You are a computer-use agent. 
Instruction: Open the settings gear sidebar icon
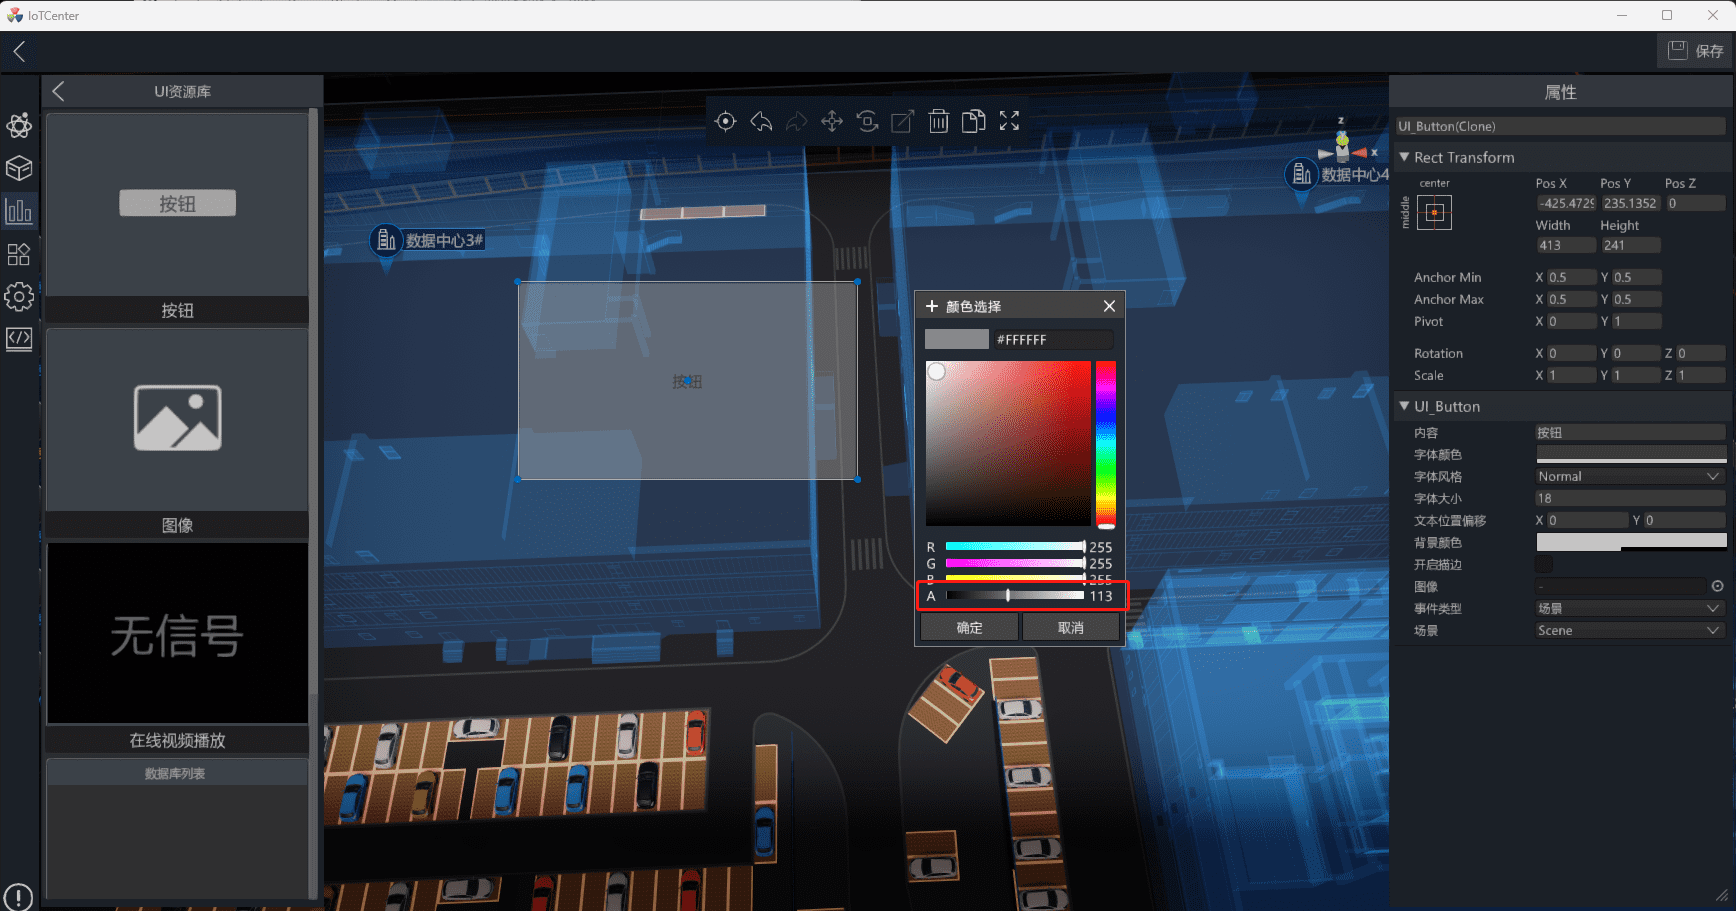click(19, 297)
